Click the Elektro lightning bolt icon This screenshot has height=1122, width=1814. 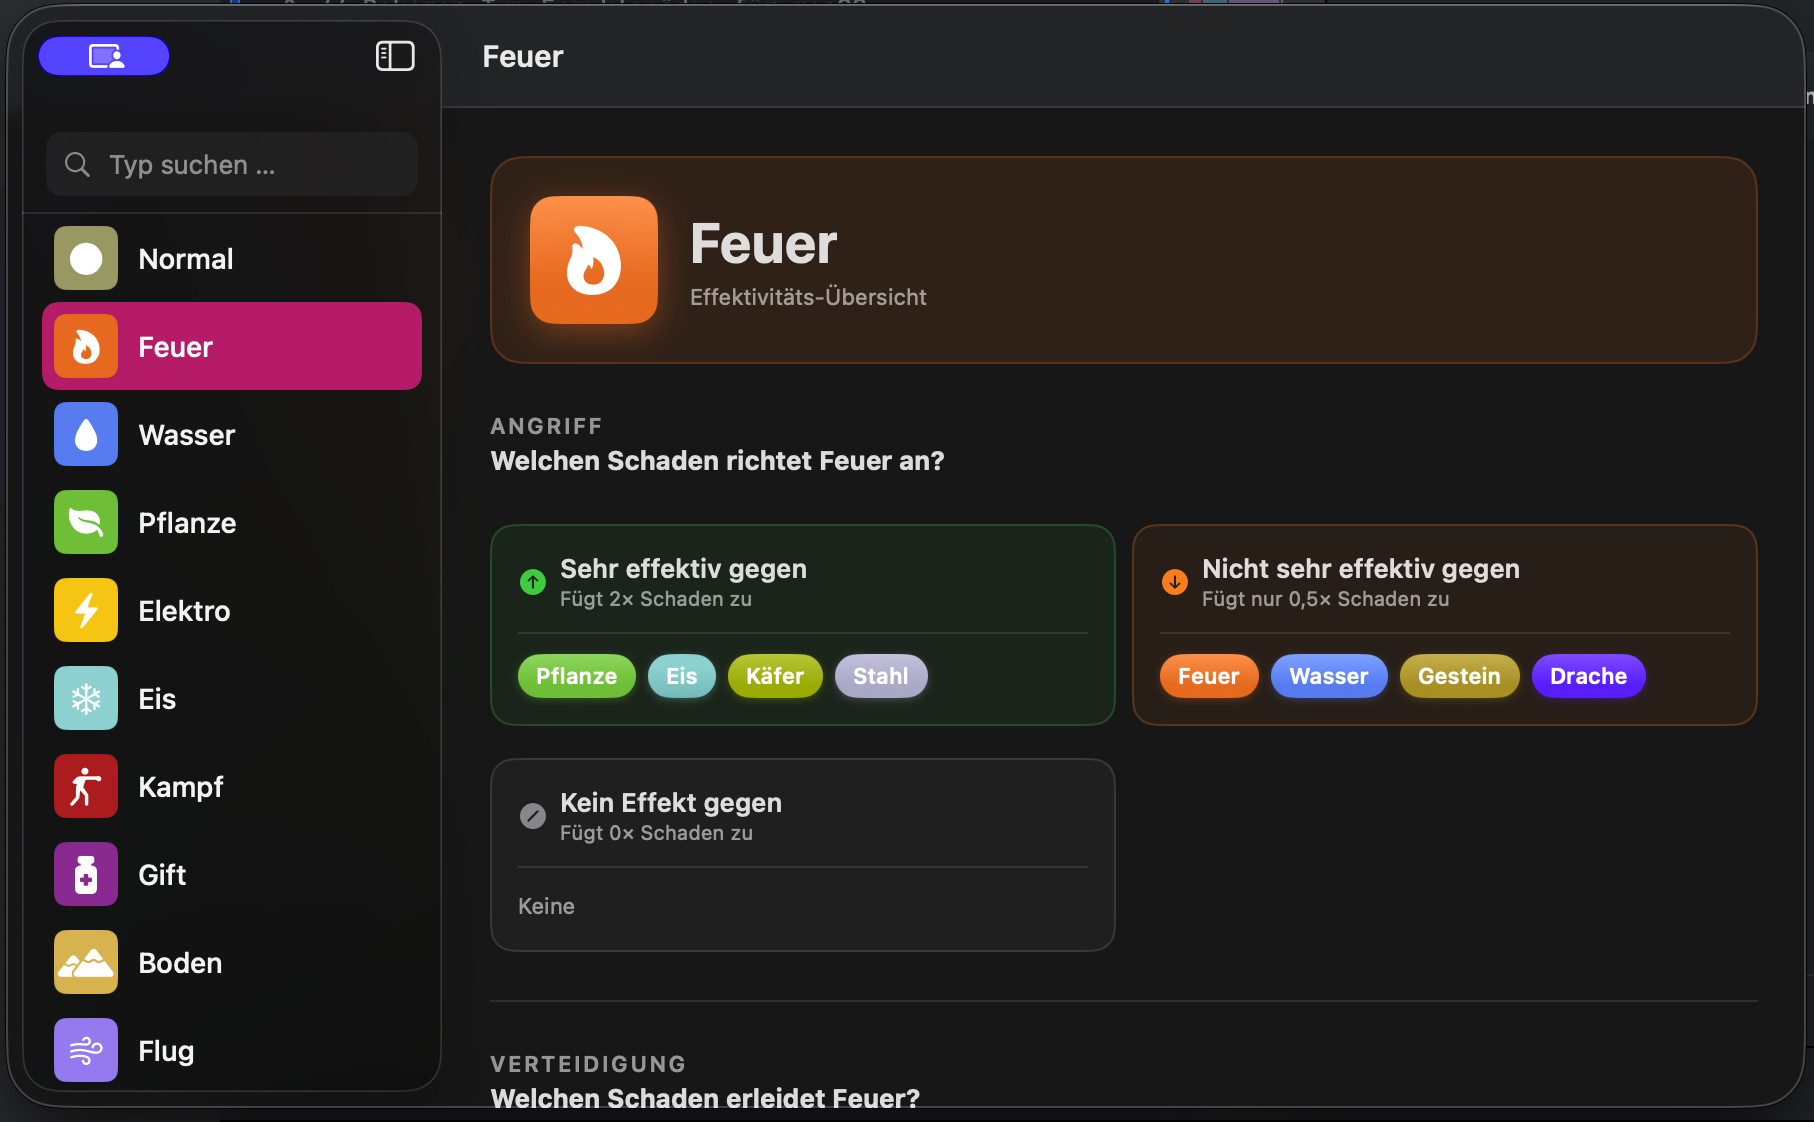tap(86, 610)
